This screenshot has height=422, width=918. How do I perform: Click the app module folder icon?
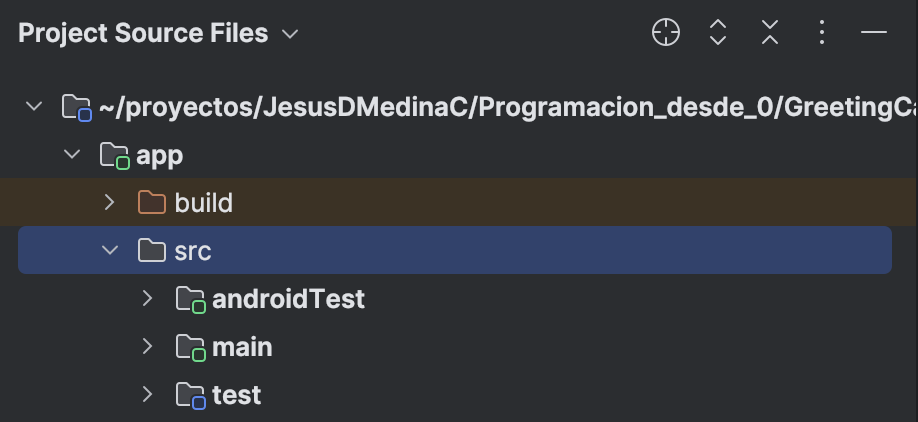pos(113,155)
